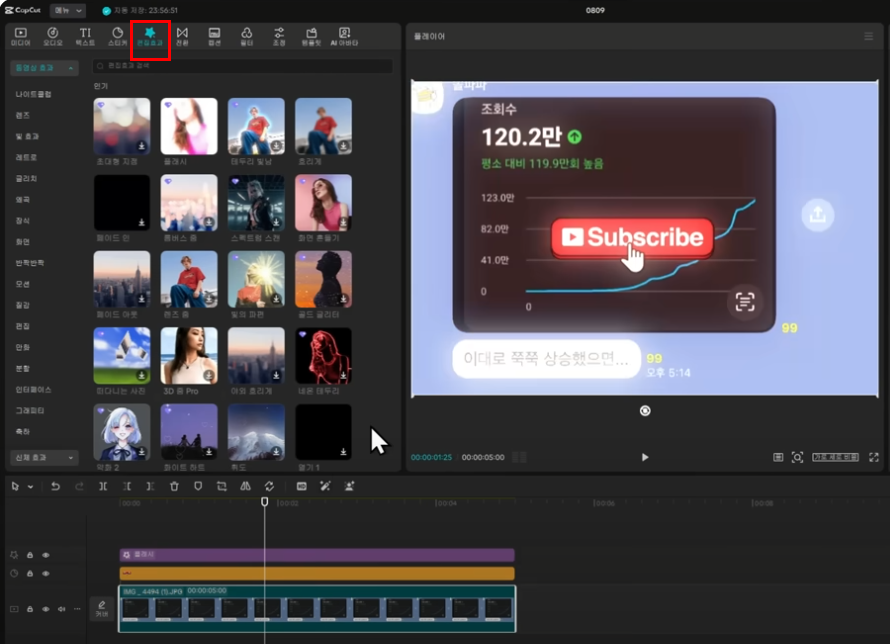The image size is (890, 644).
Task: Select the 글리치 effect category
Action: (26, 178)
